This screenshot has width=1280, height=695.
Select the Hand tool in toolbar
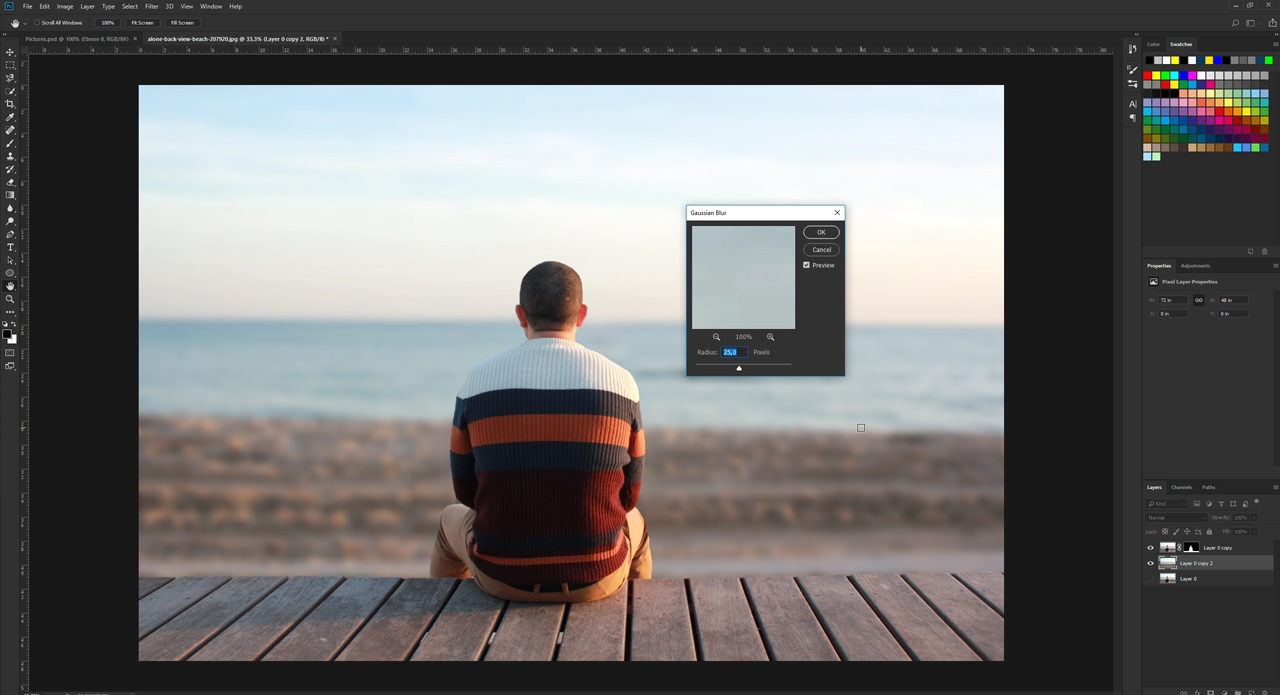click(11, 286)
